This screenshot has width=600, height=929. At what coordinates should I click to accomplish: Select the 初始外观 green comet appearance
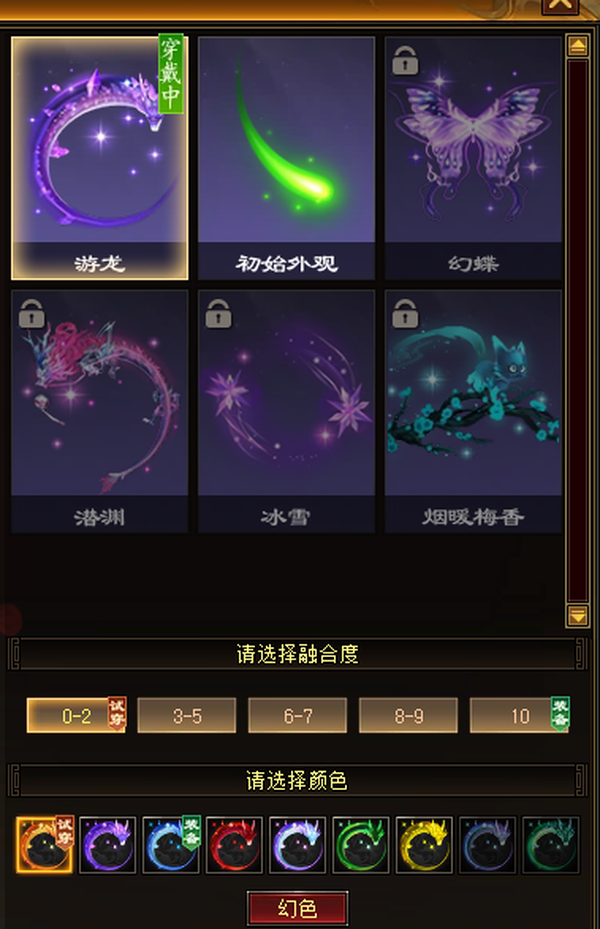[286, 158]
